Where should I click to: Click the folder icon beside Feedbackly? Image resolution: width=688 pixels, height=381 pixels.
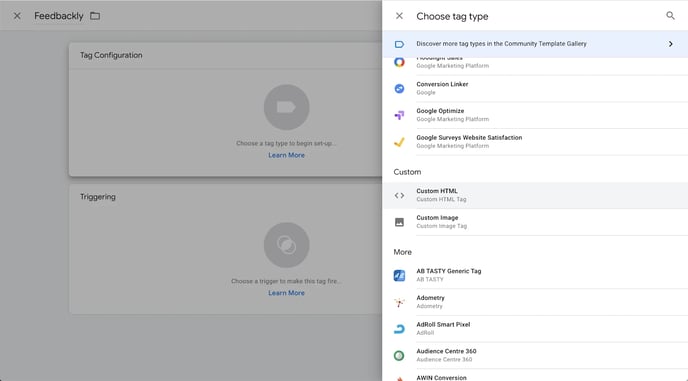pyautogui.click(x=95, y=16)
